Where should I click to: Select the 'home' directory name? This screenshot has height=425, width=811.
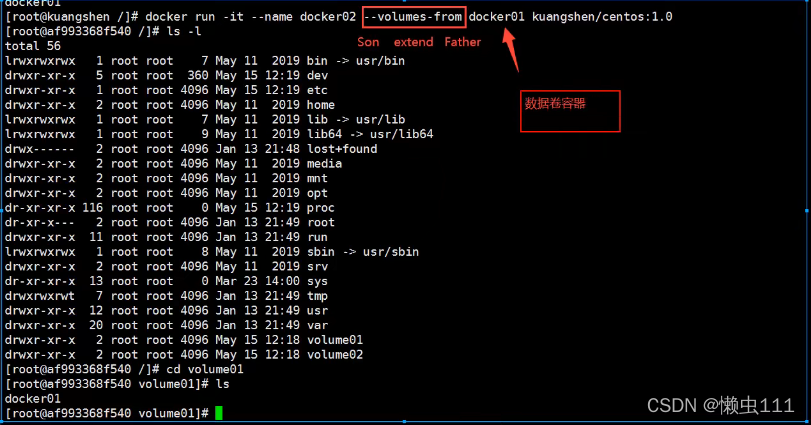click(321, 105)
